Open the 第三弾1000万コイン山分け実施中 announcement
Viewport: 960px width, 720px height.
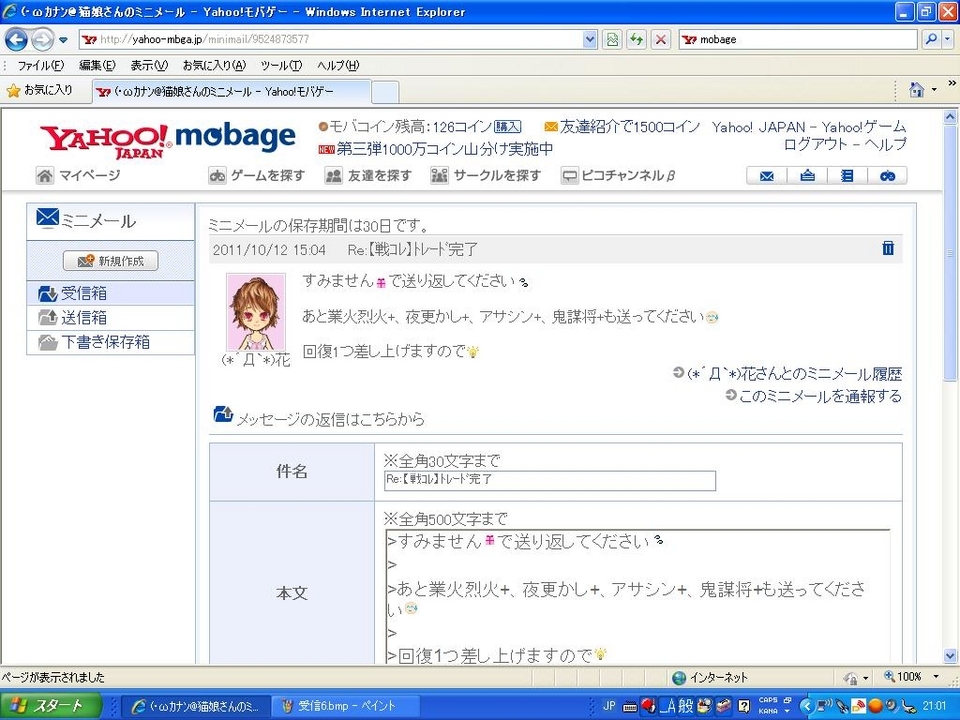(x=444, y=149)
